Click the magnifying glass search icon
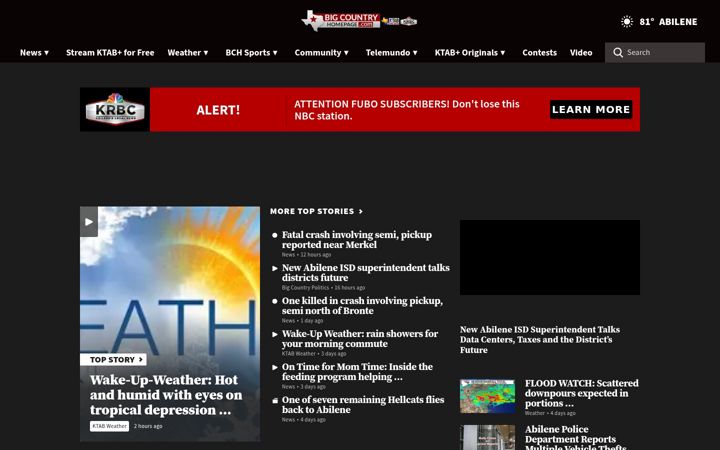 (618, 52)
